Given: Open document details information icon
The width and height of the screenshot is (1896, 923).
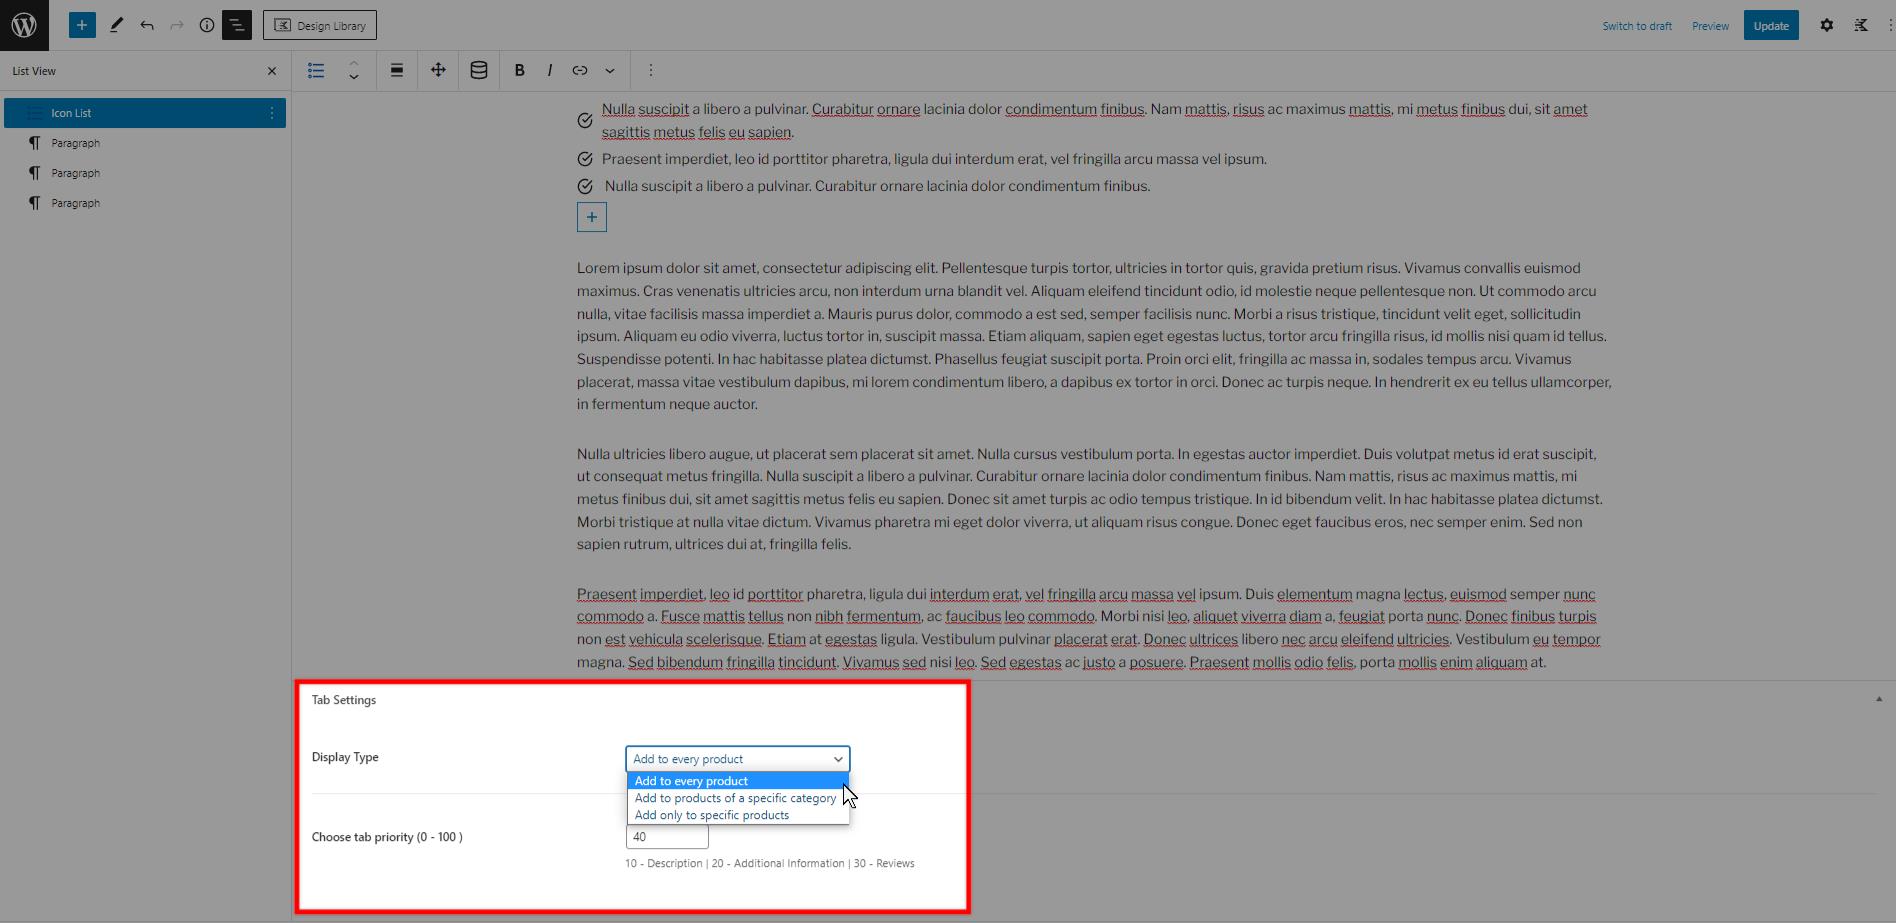Looking at the screenshot, I should pyautogui.click(x=207, y=25).
